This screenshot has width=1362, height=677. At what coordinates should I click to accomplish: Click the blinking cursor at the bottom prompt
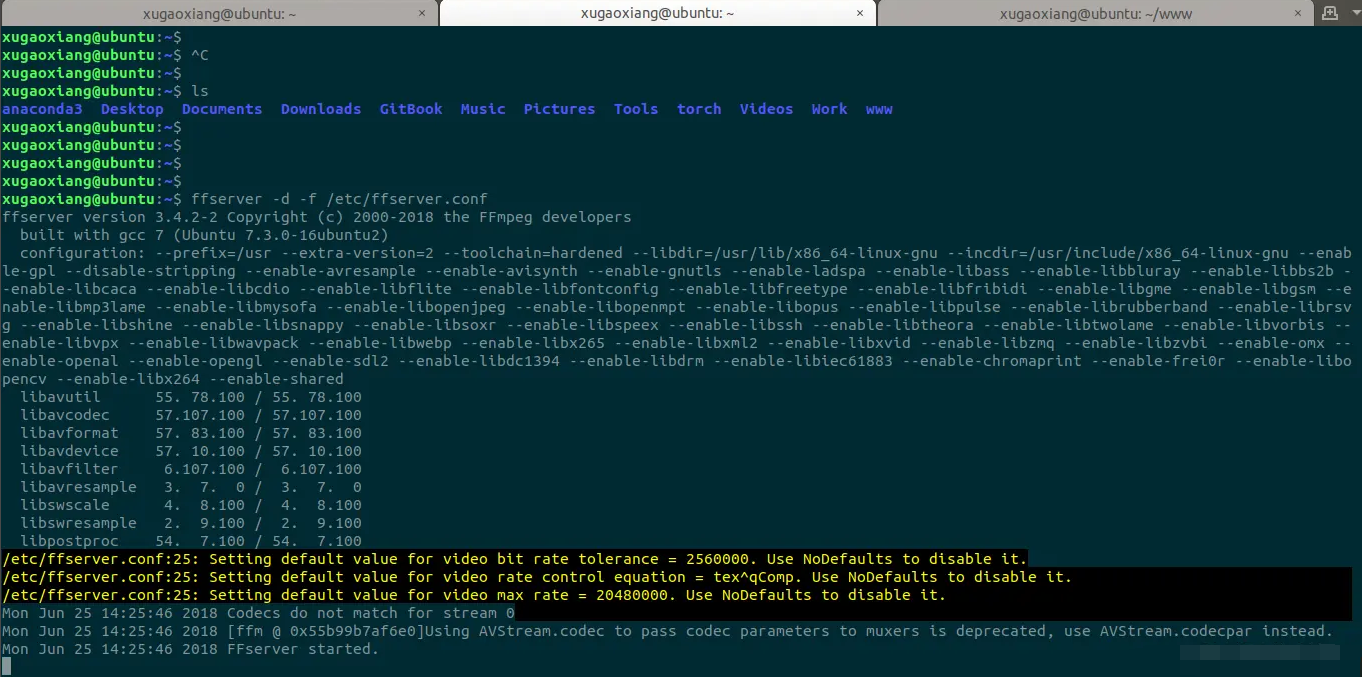(7, 666)
